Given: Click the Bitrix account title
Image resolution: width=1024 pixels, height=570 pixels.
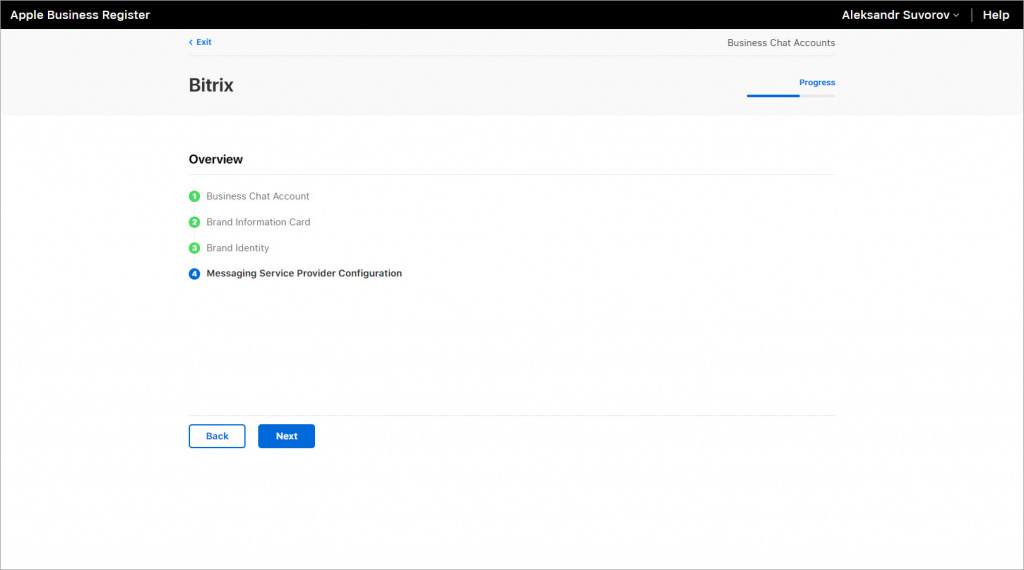Looking at the screenshot, I should tap(211, 85).
